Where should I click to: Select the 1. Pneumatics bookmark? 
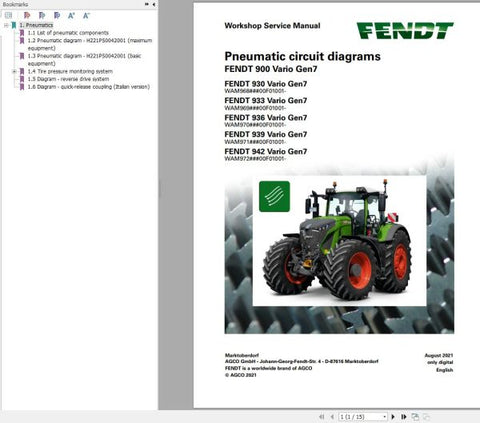[x=36, y=25]
